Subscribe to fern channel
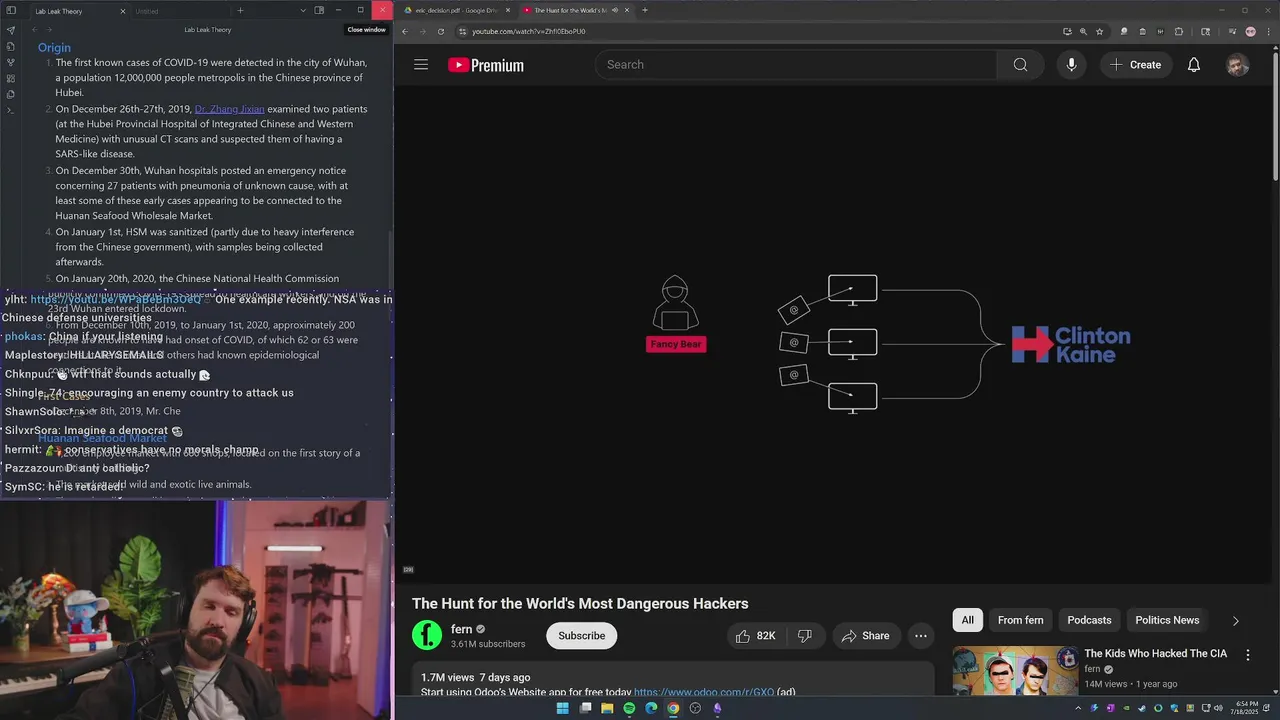The image size is (1280, 720). click(581, 636)
